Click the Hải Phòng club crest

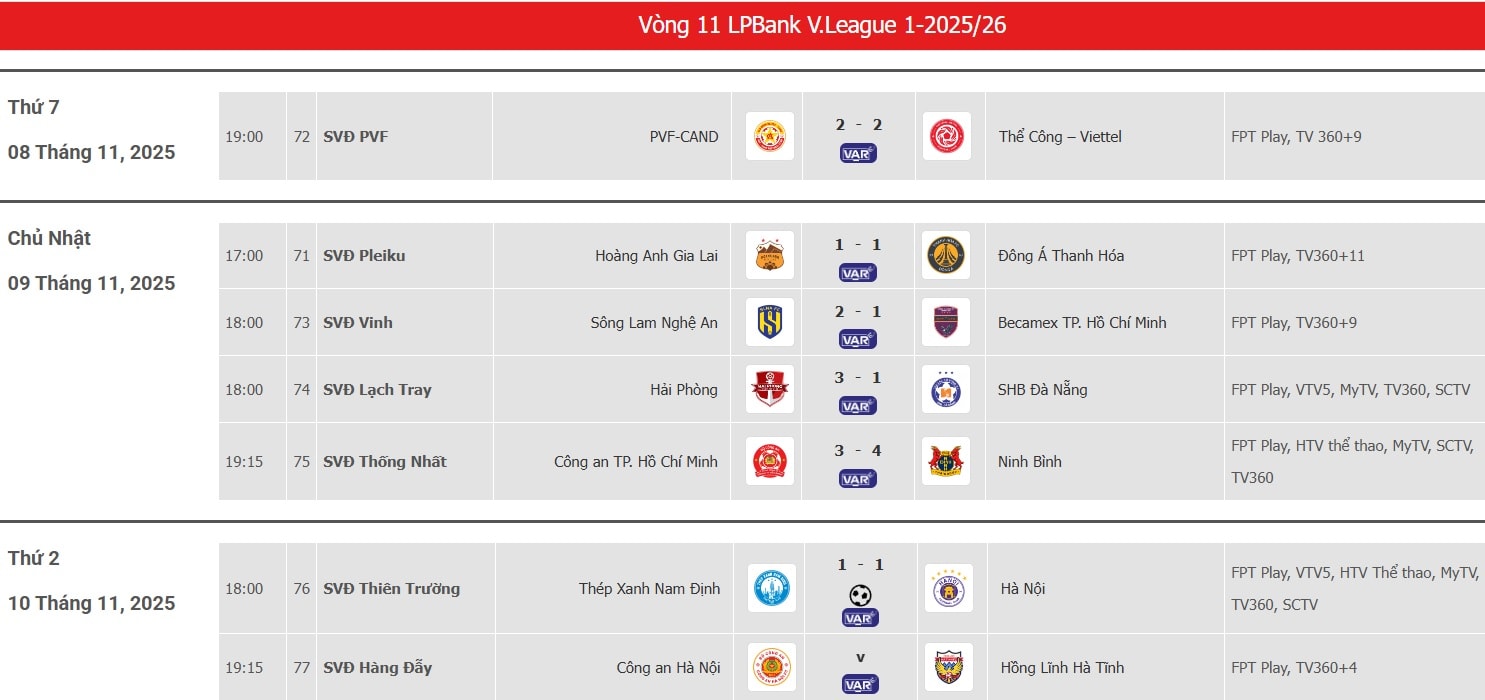point(770,389)
